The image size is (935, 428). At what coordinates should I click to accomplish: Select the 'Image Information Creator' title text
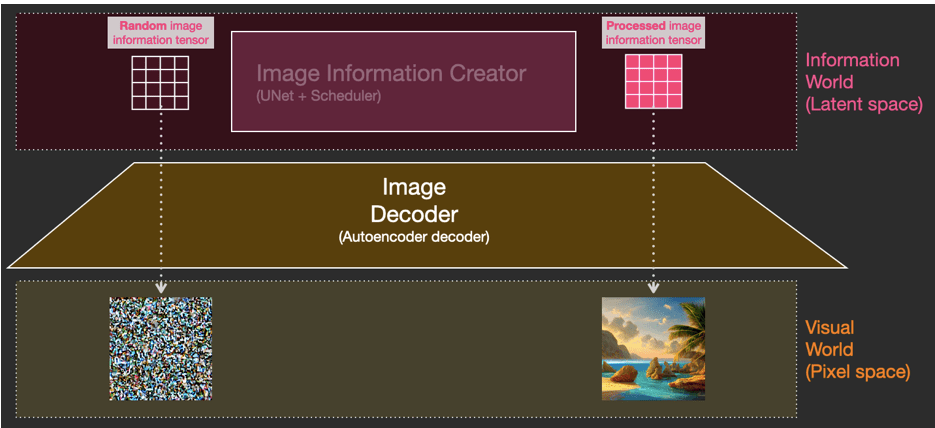pyautogui.click(x=390, y=74)
